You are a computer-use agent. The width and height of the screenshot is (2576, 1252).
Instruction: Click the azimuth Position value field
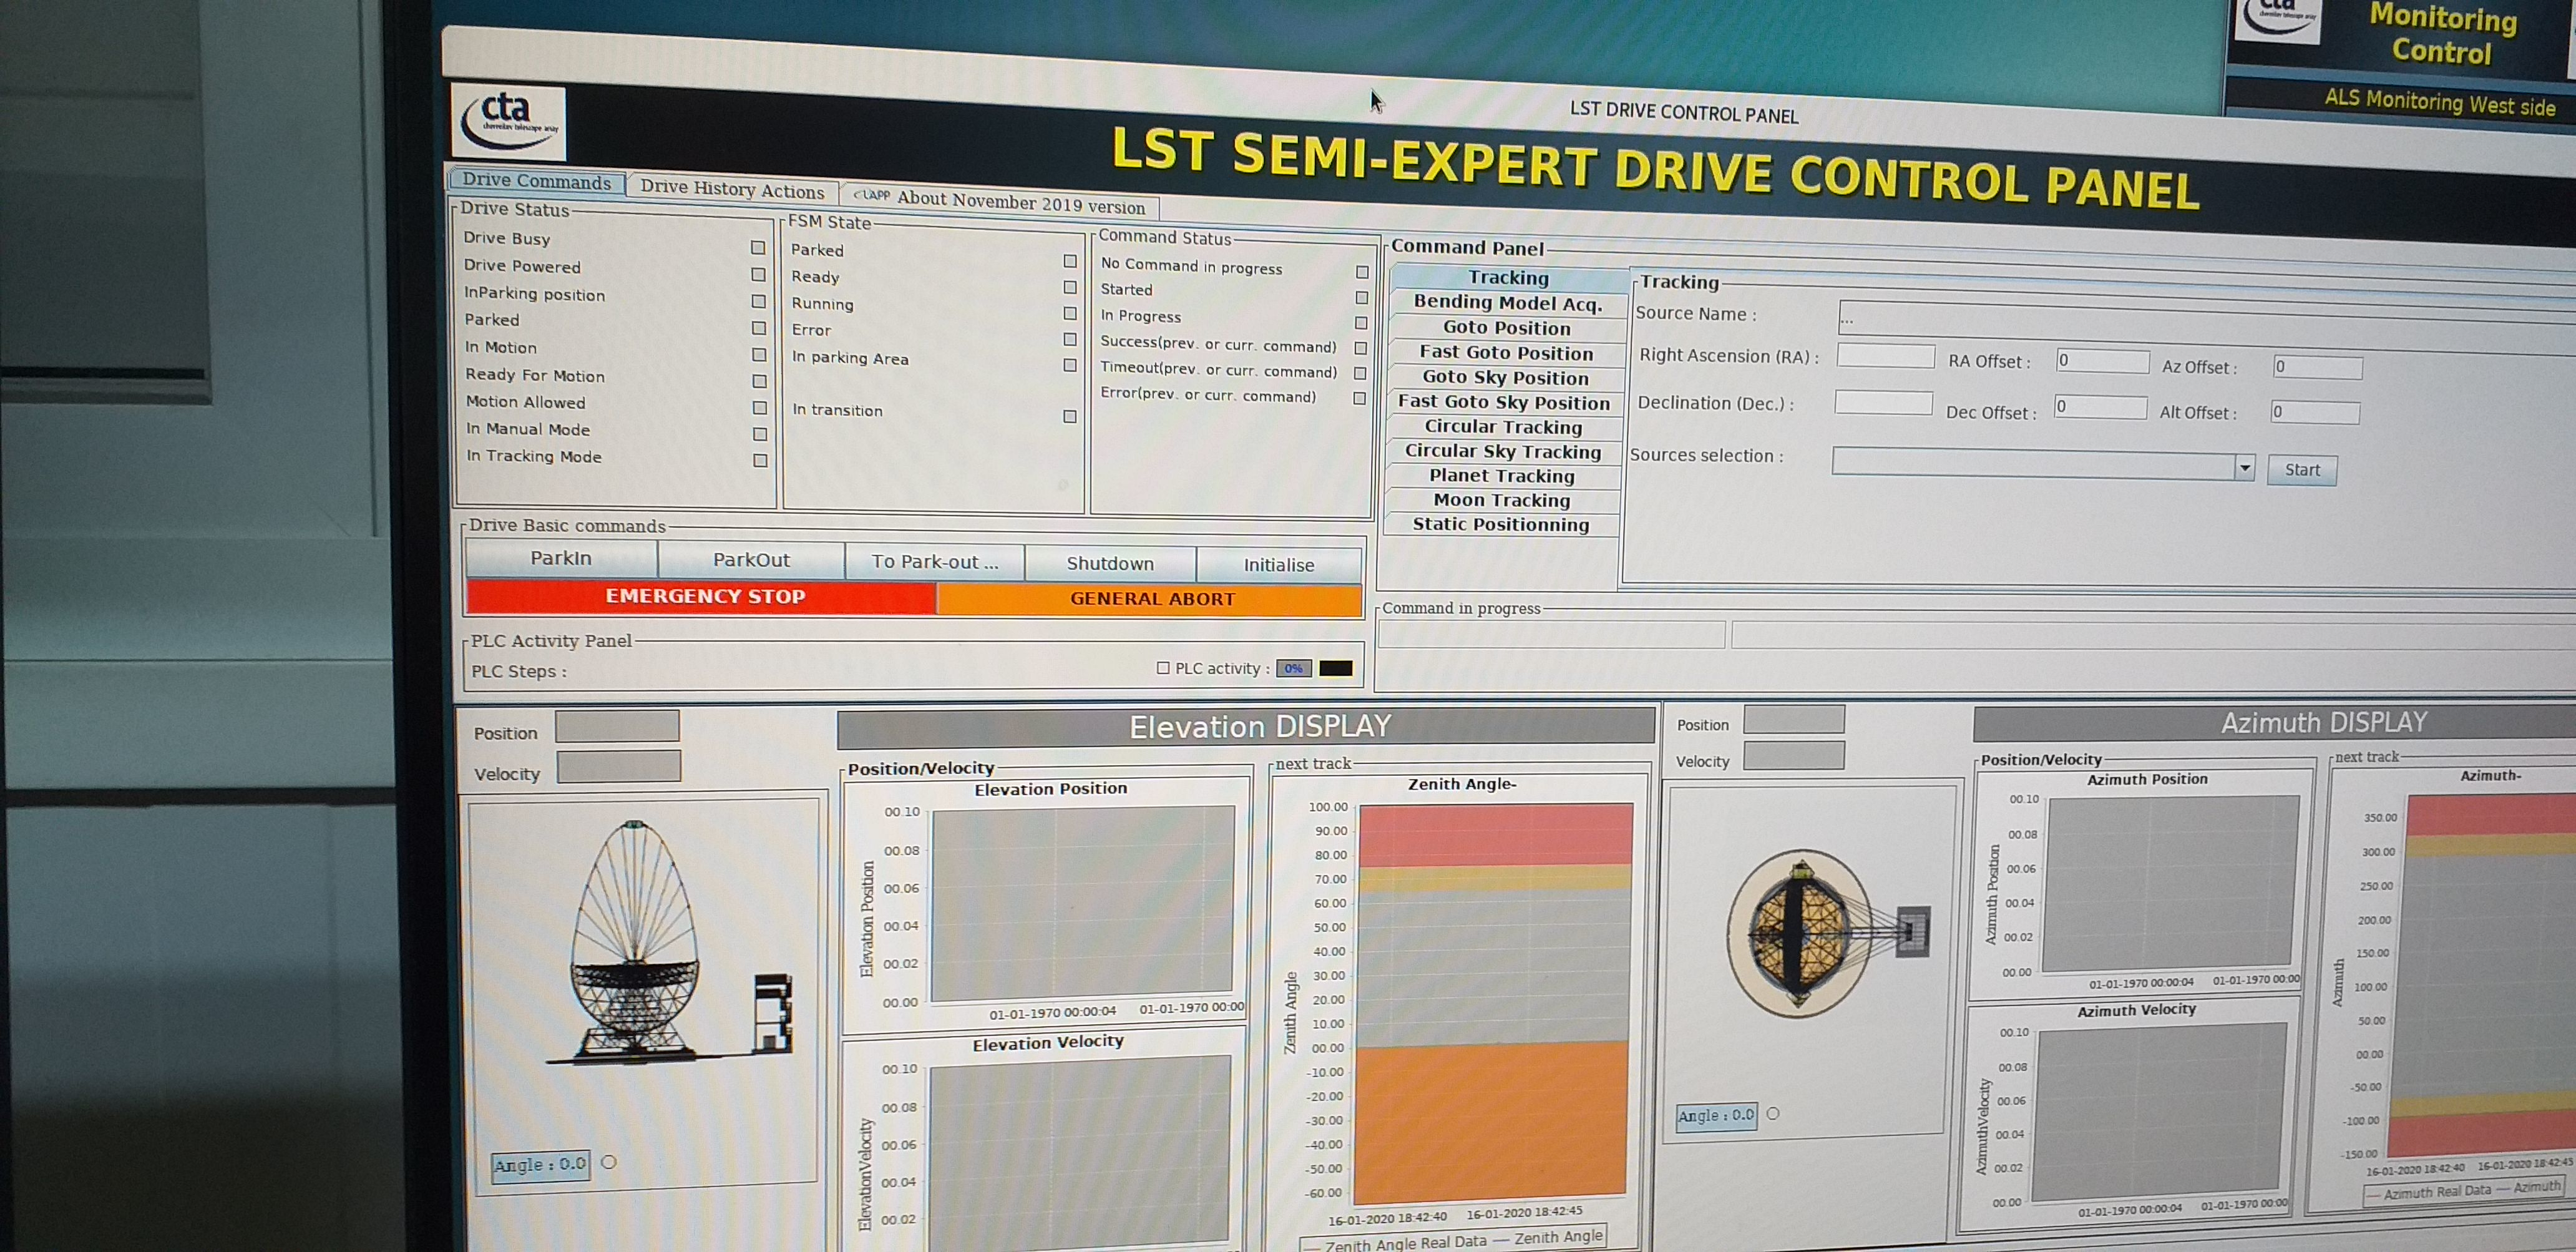(x=1794, y=719)
